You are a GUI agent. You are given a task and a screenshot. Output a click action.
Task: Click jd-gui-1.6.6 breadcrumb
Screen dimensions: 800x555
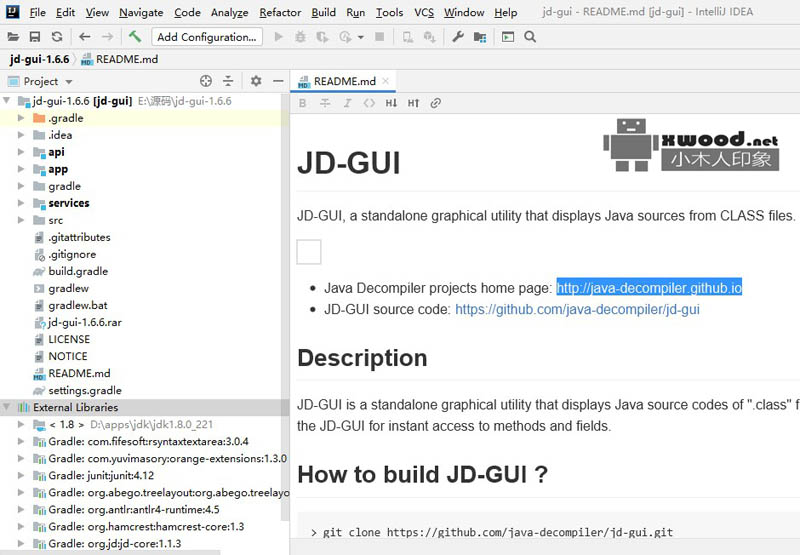coord(39,59)
